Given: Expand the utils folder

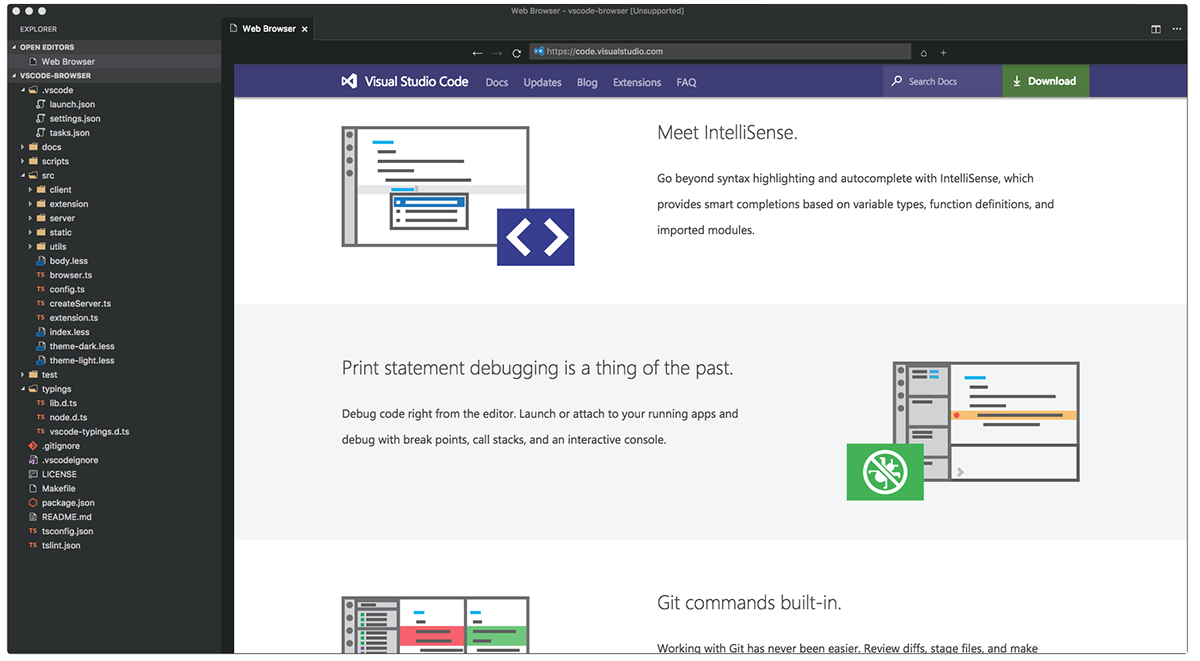Looking at the screenshot, I should click(x=58, y=246).
